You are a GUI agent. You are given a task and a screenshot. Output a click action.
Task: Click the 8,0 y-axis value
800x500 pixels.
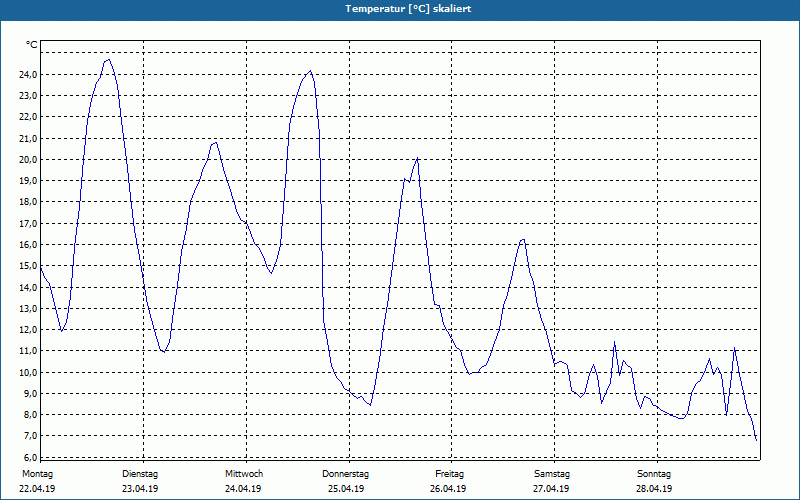coord(30,415)
